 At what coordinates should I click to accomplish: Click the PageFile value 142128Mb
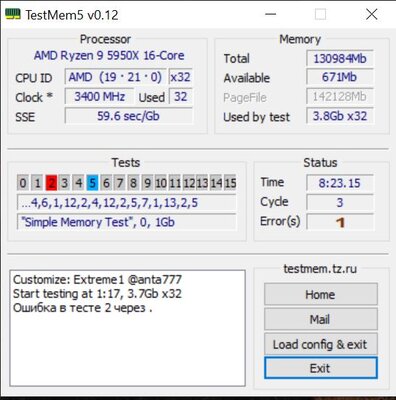pyautogui.click(x=340, y=97)
